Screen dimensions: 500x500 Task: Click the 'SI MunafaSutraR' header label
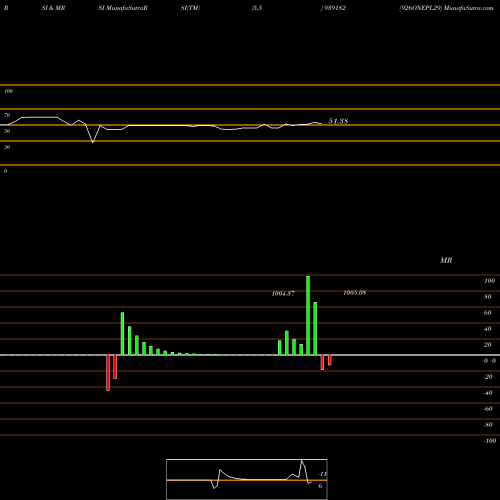coord(123,8)
